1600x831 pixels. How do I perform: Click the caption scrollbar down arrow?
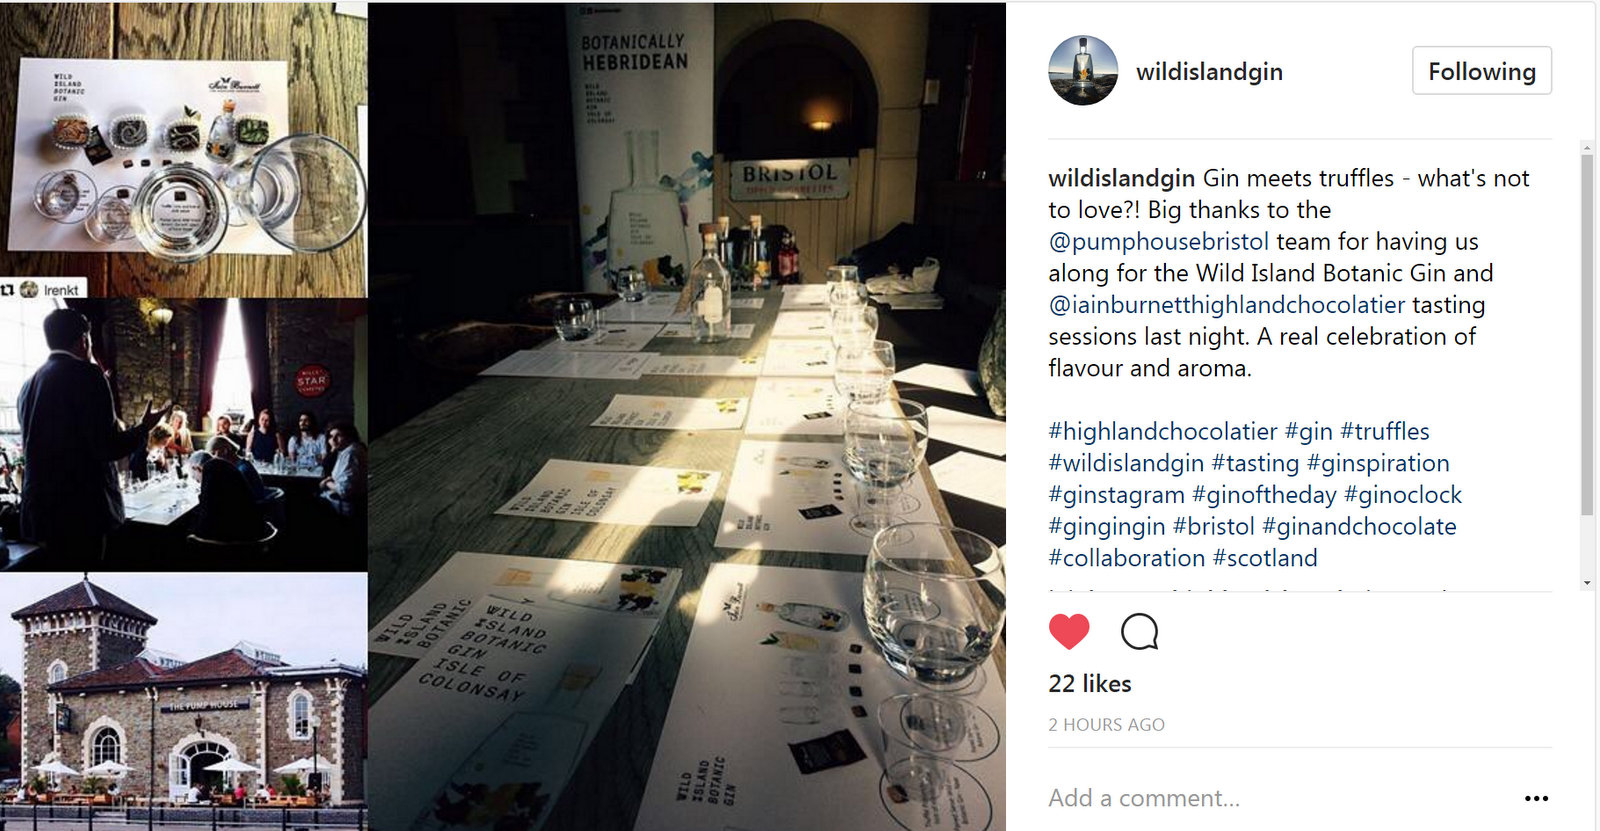(x=1587, y=582)
